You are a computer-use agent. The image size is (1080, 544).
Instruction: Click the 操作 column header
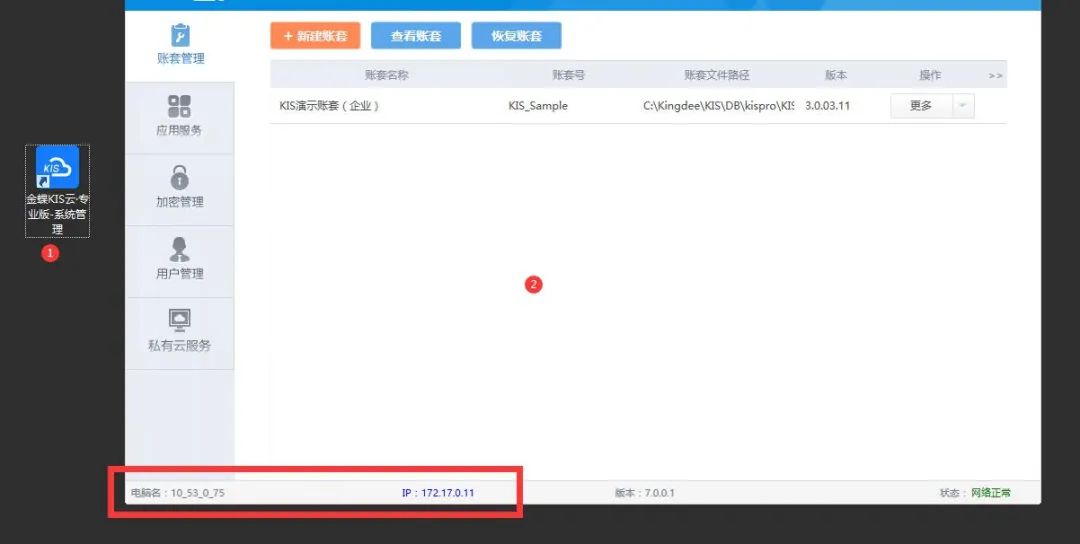tap(930, 75)
